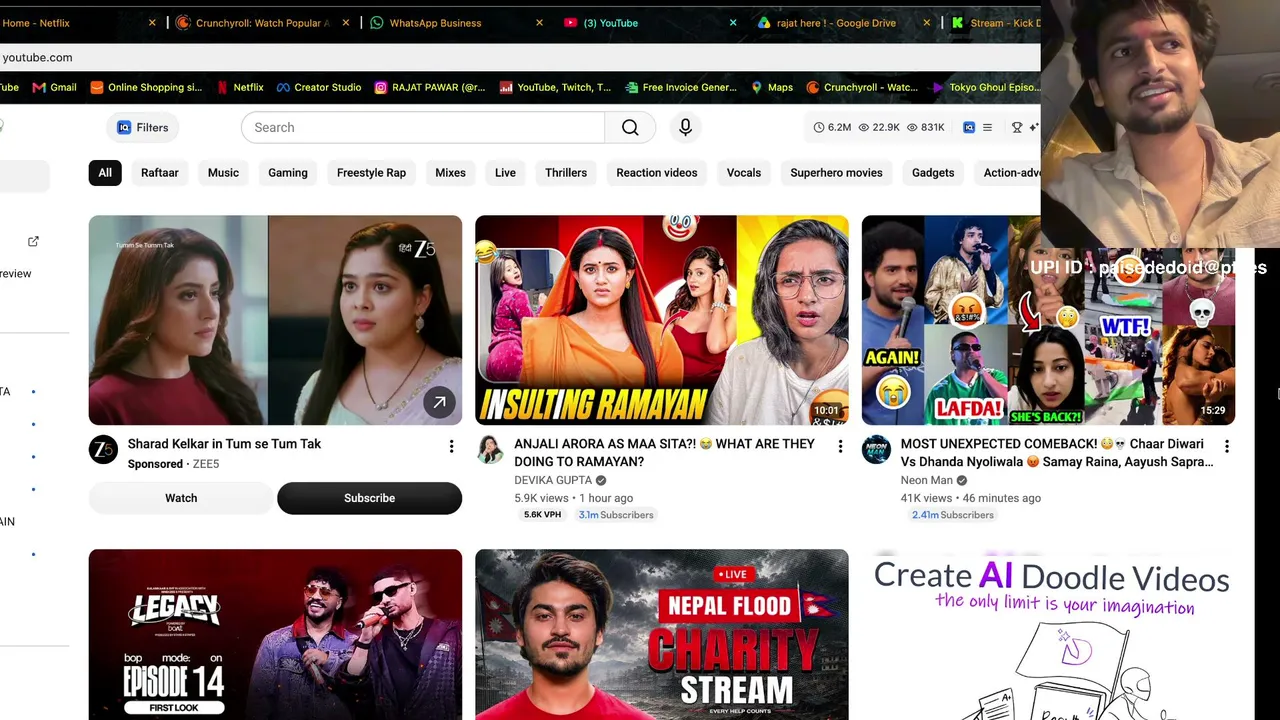This screenshot has height=720, width=1280.
Task: Open the RAJAT PAWAR Instagram bookmark
Action: point(430,87)
